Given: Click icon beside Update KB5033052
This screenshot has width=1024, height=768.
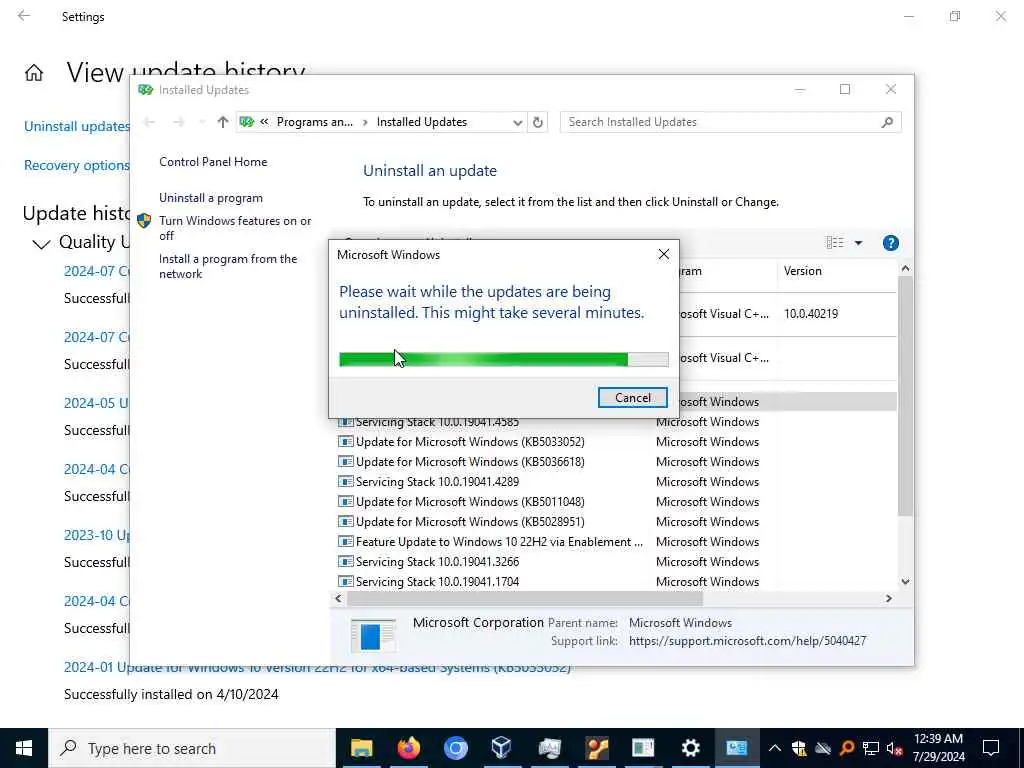Looking at the screenshot, I should click(345, 442).
